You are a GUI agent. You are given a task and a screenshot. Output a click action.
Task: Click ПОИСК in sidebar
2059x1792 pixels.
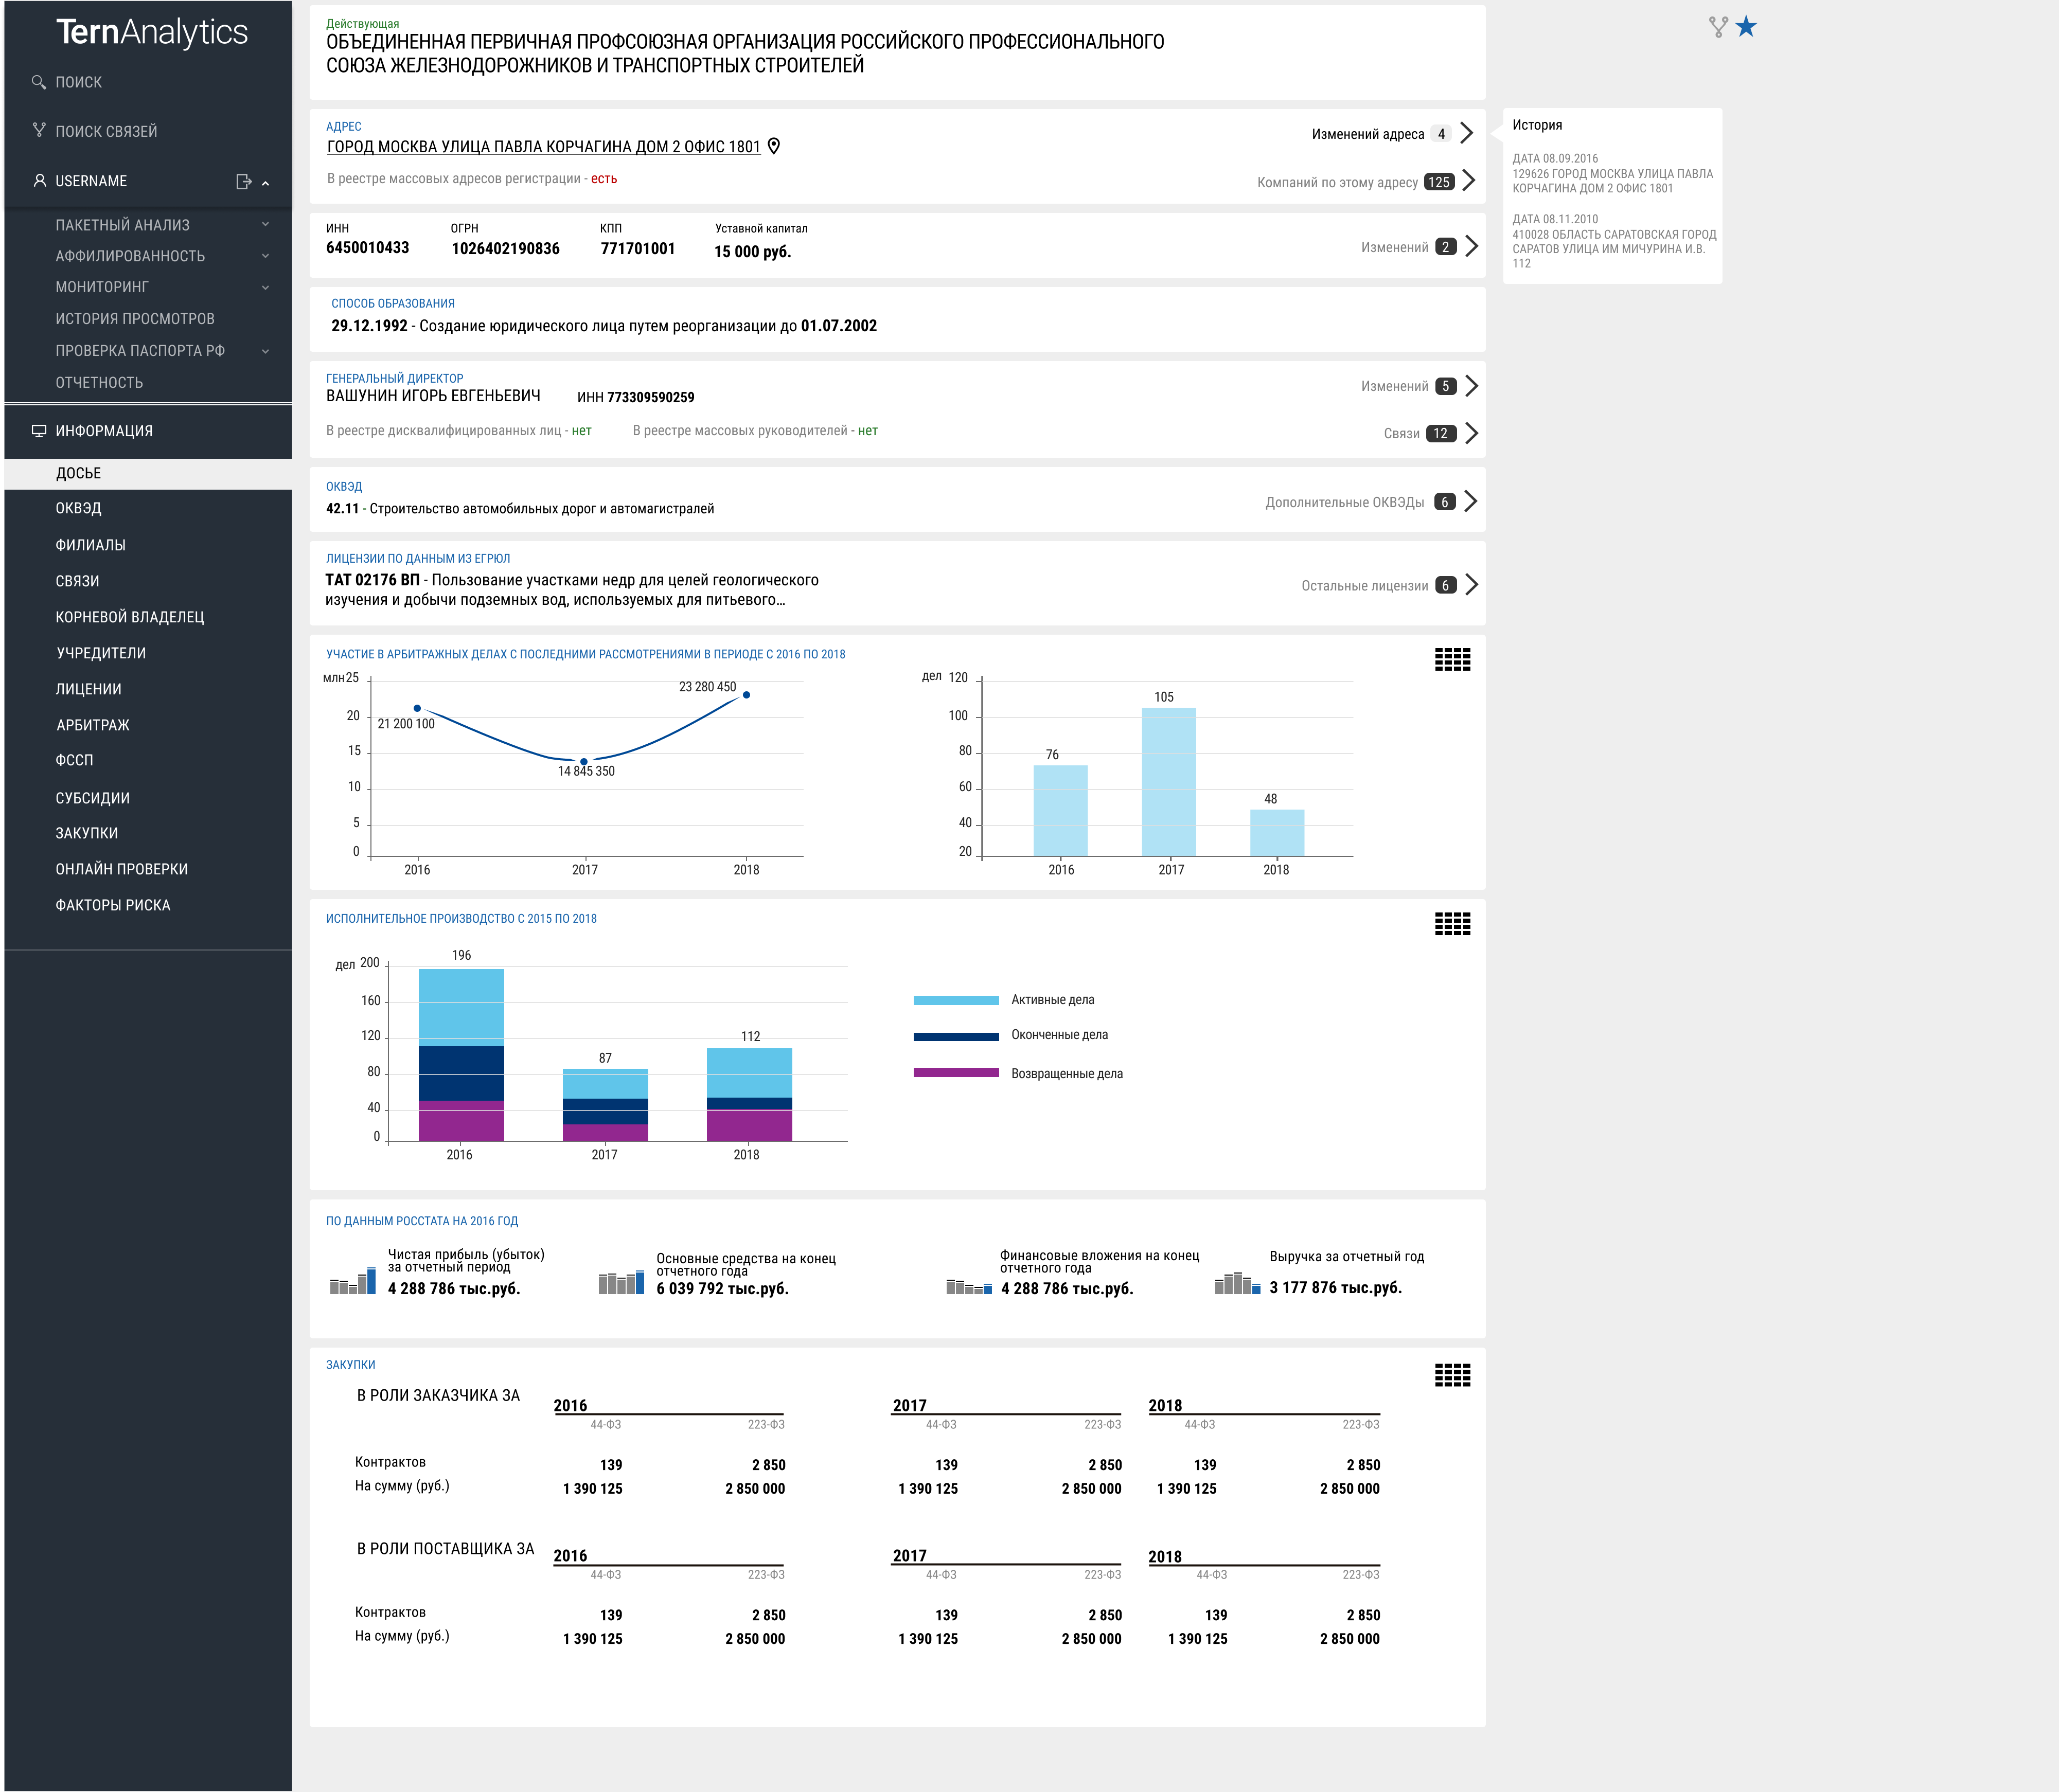(79, 82)
